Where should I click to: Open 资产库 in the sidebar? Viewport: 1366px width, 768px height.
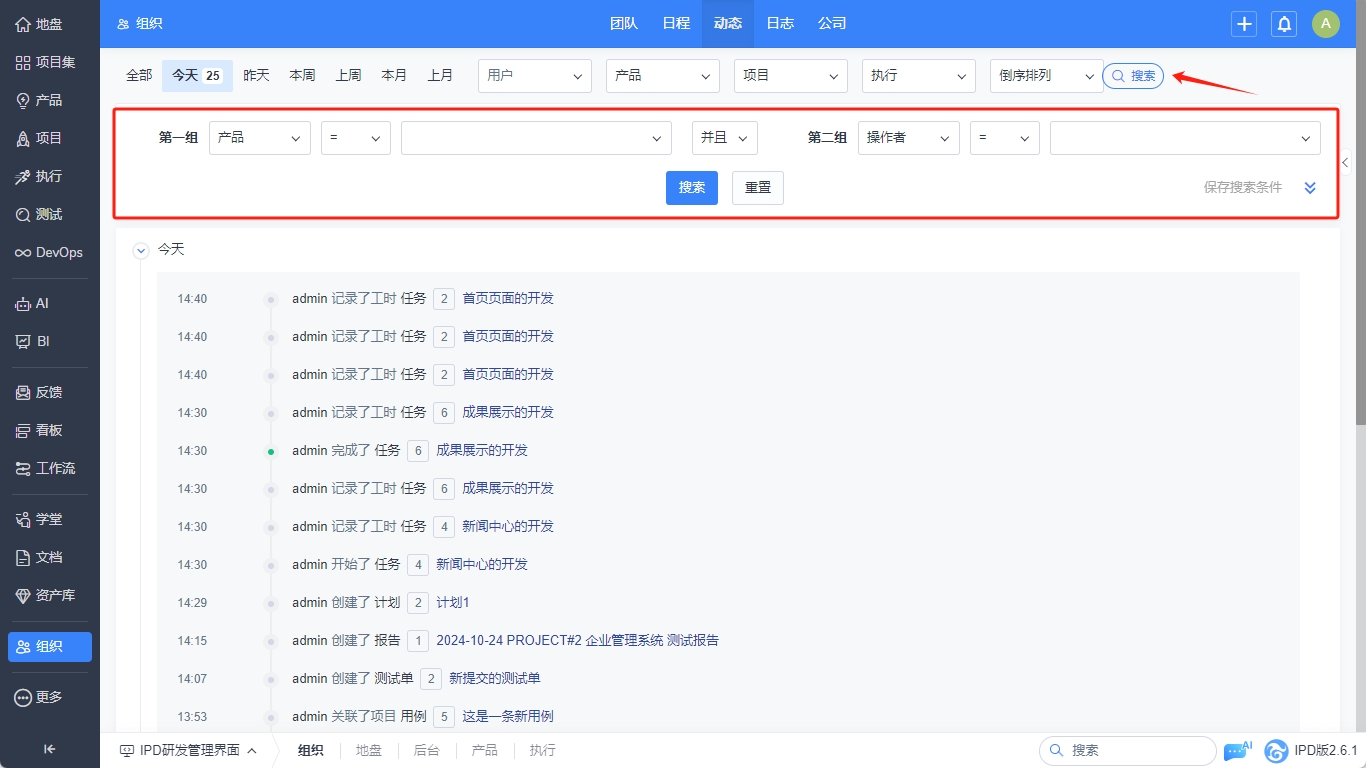[x=50, y=595]
